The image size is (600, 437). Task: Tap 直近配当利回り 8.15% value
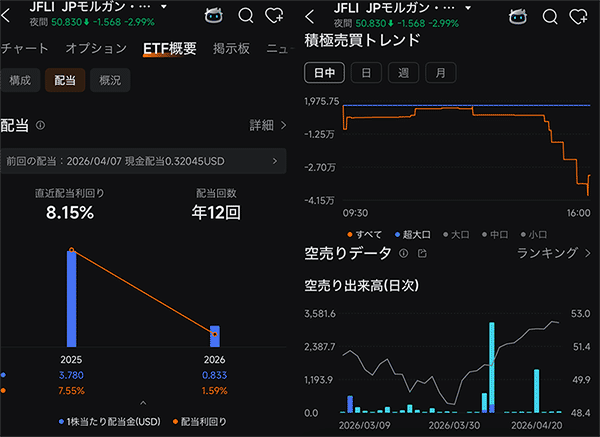coord(70,212)
